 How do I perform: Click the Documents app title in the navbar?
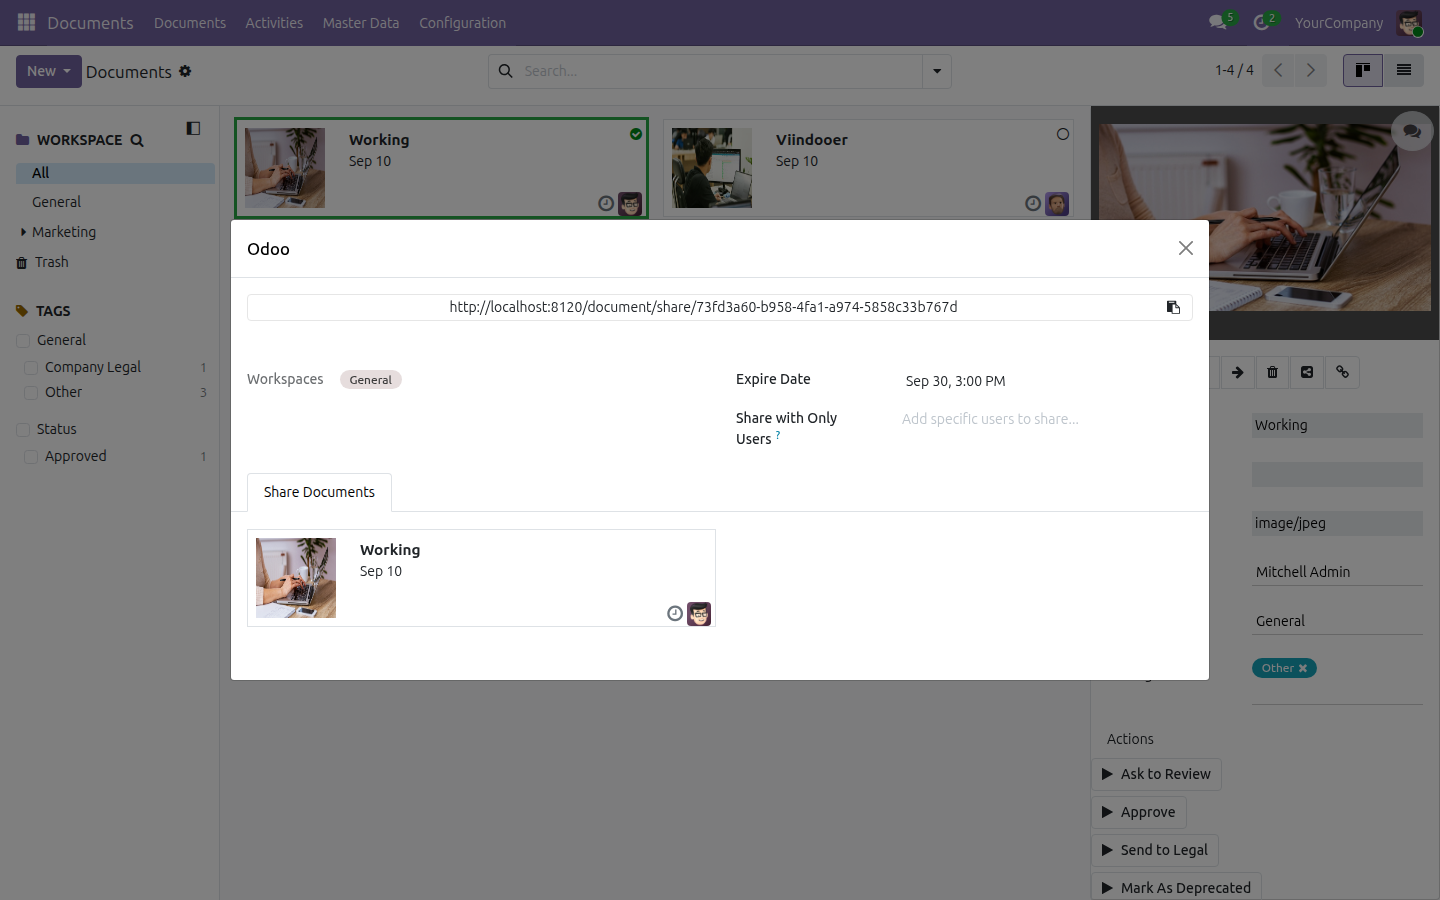click(x=90, y=23)
